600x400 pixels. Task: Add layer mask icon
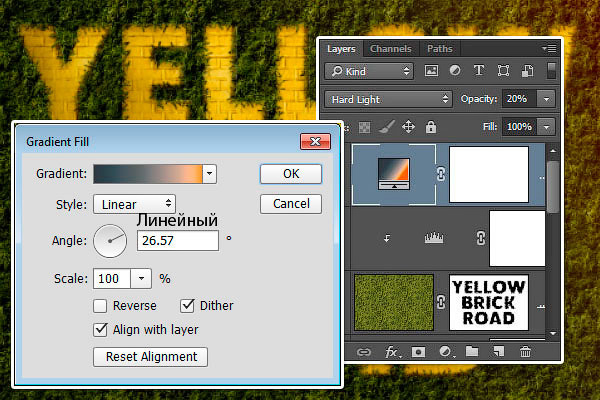(x=418, y=352)
